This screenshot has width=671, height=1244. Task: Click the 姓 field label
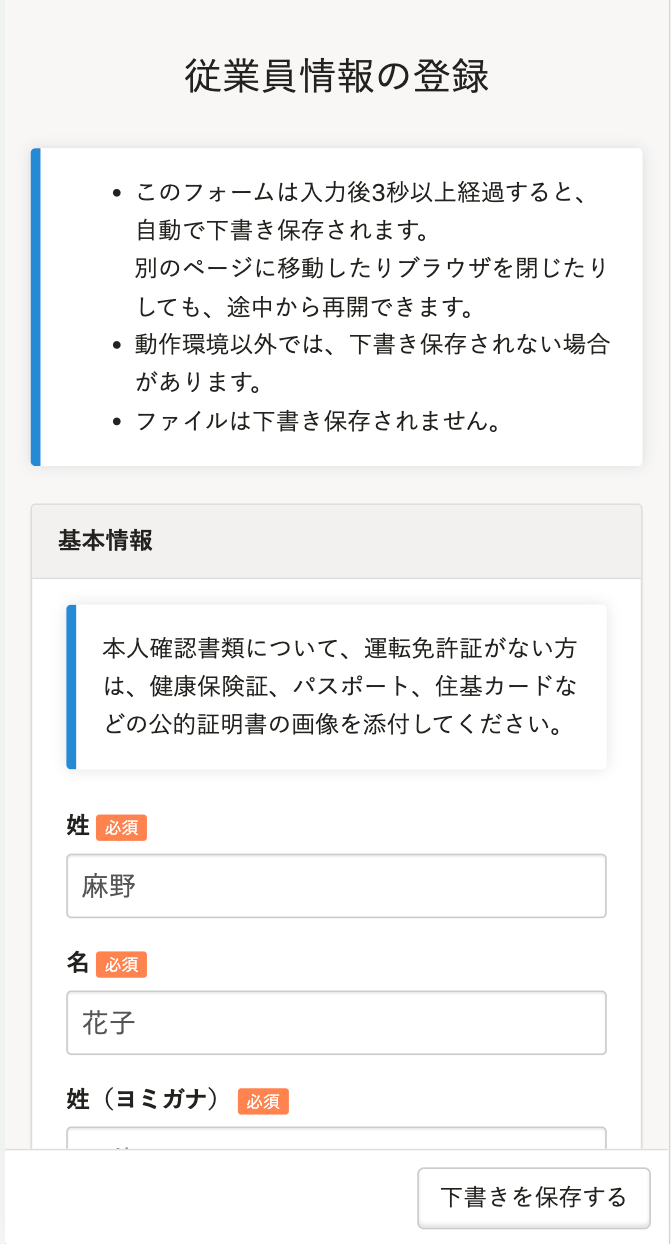[x=78, y=828]
